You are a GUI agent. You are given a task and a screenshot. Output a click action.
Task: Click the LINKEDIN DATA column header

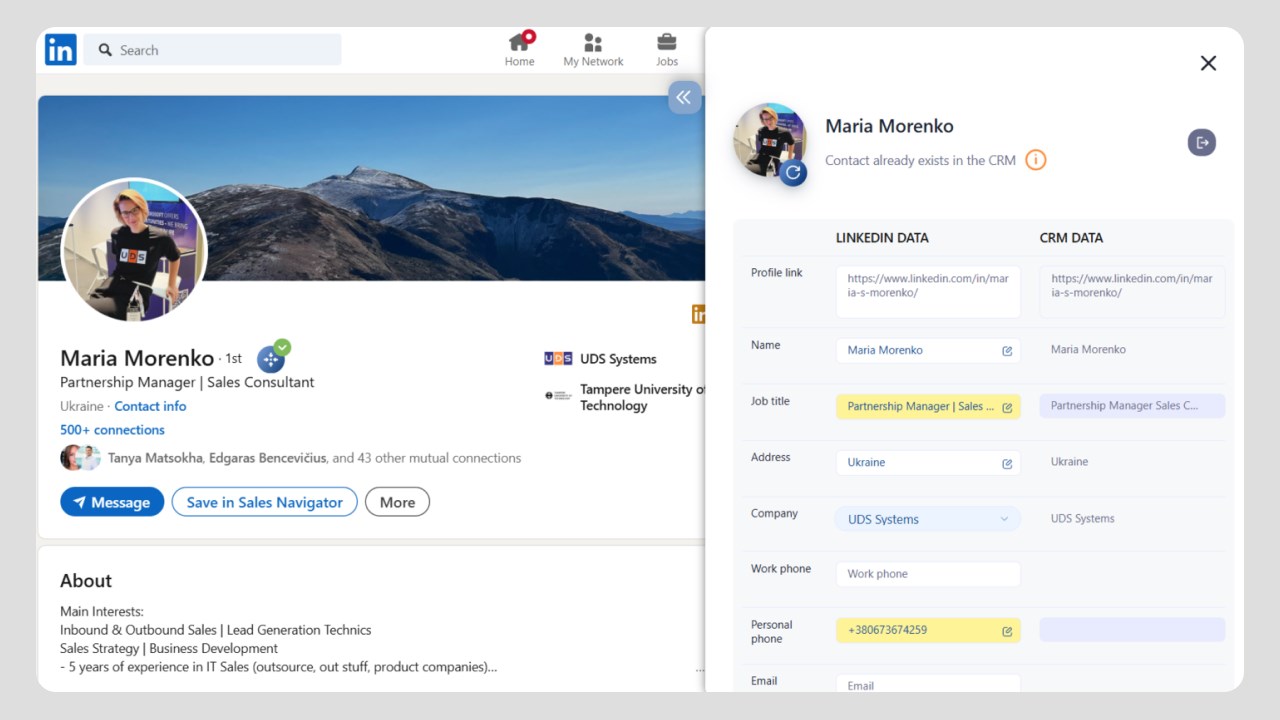click(x=882, y=238)
